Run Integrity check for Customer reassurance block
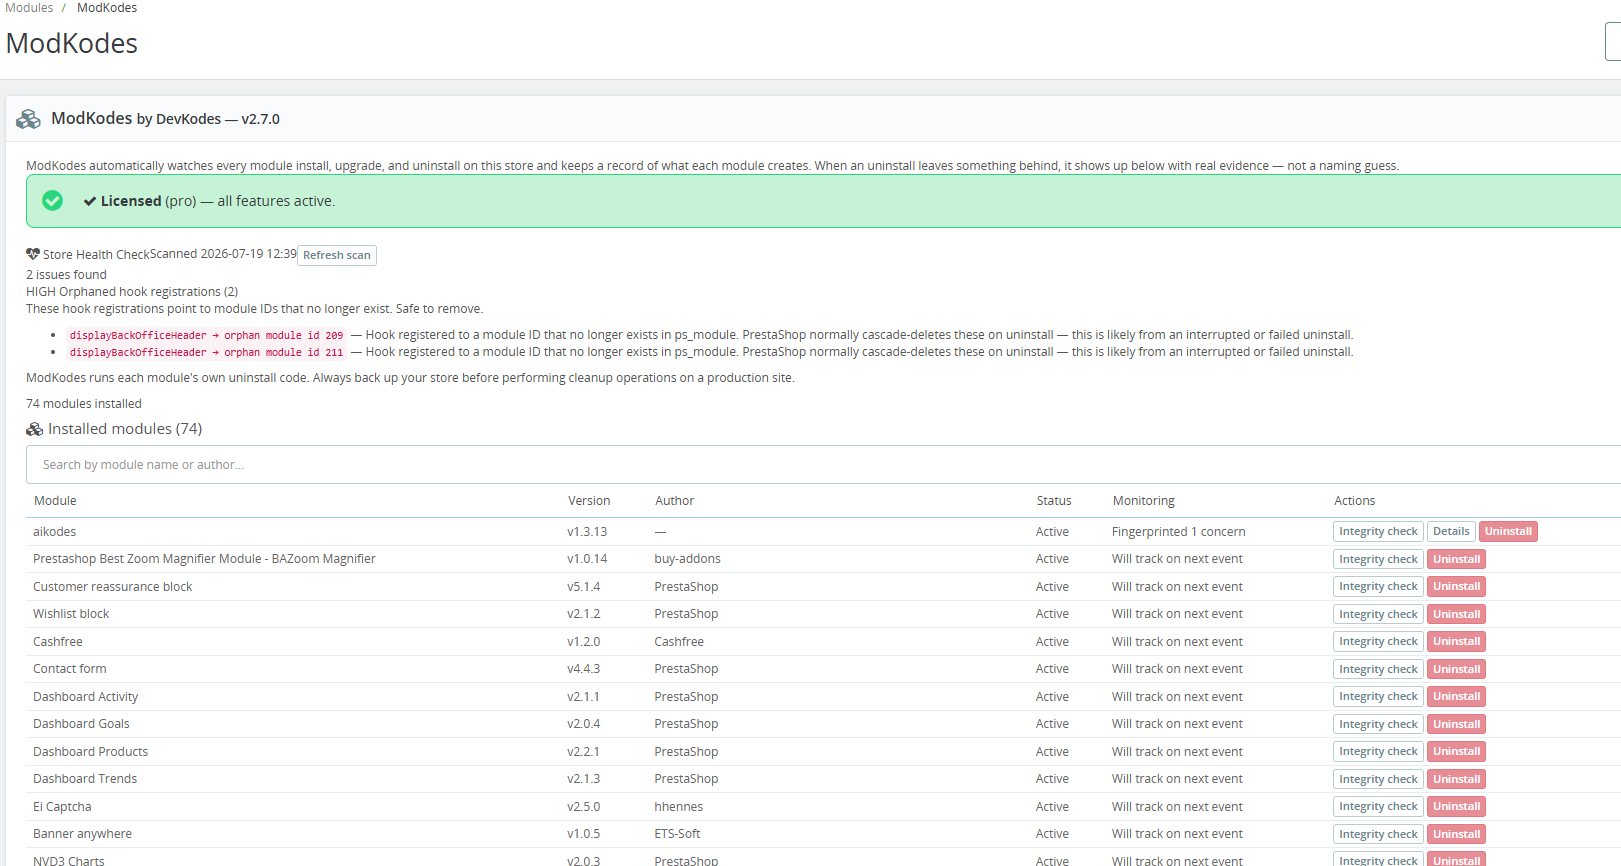This screenshot has width=1621, height=866. point(1378,587)
